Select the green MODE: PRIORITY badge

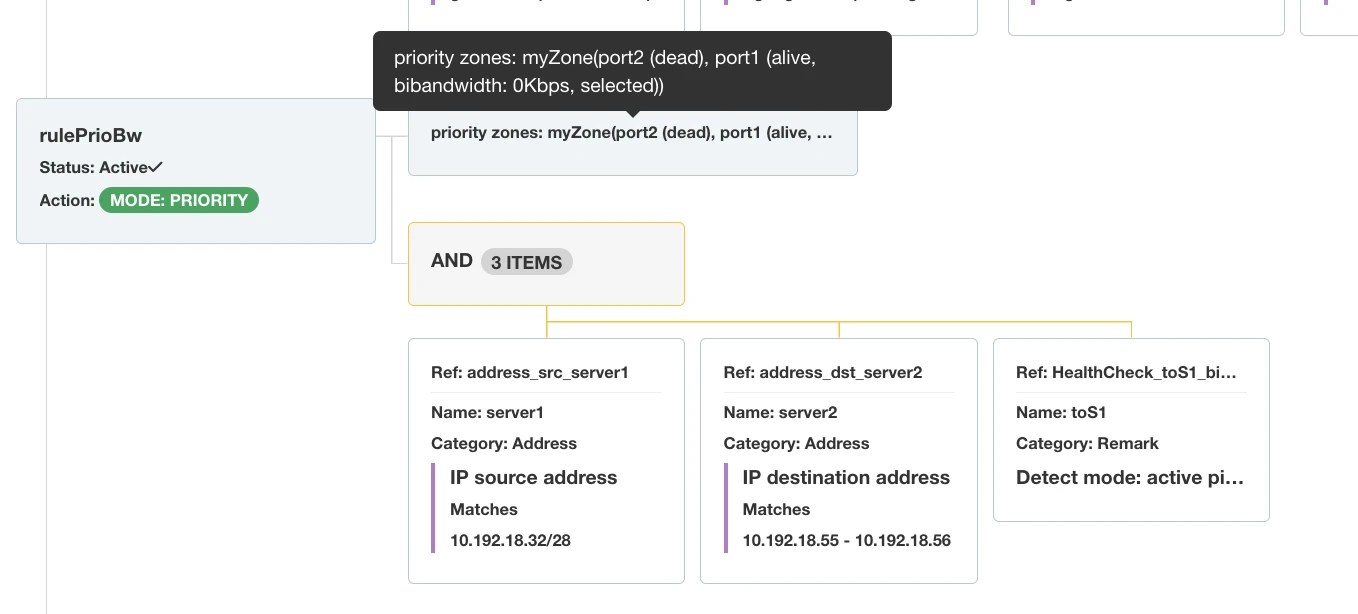[179, 200]
